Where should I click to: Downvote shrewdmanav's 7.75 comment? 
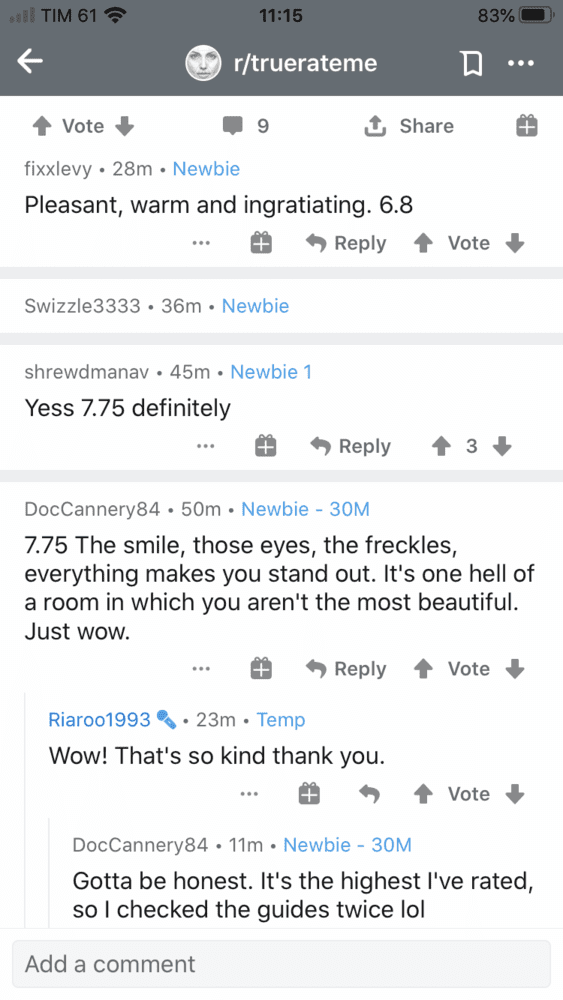[x=502, y=446]
